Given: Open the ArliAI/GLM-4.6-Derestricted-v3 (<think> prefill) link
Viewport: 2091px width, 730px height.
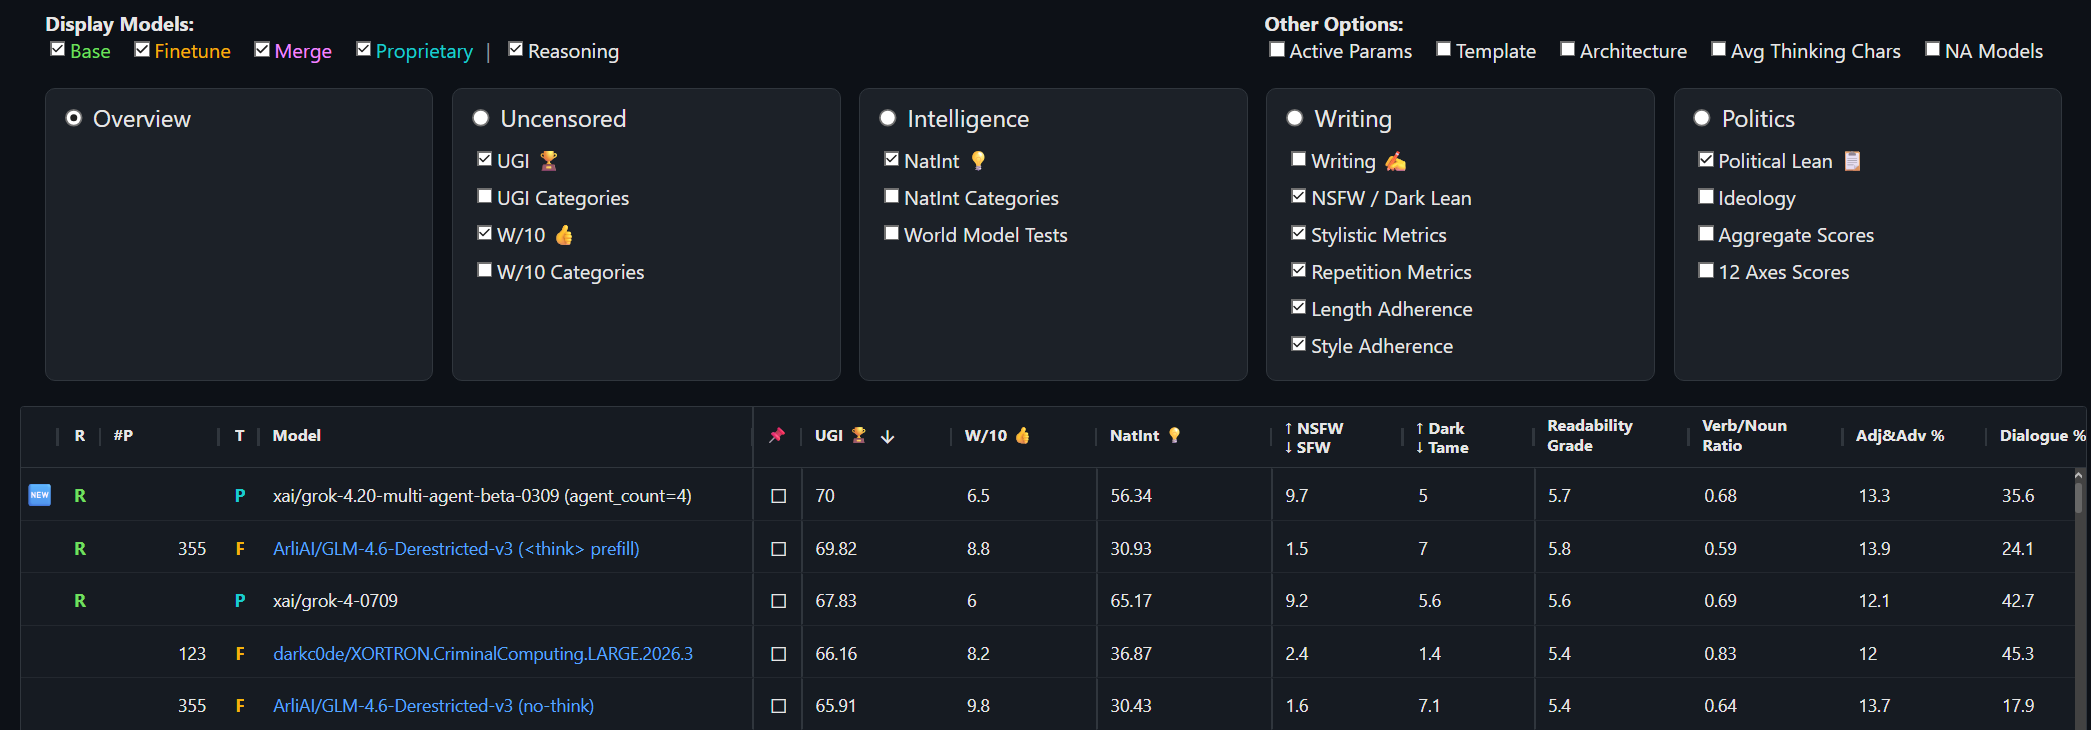Looking at the screenshot, I should pyautogui.click(x=456, y=548).
